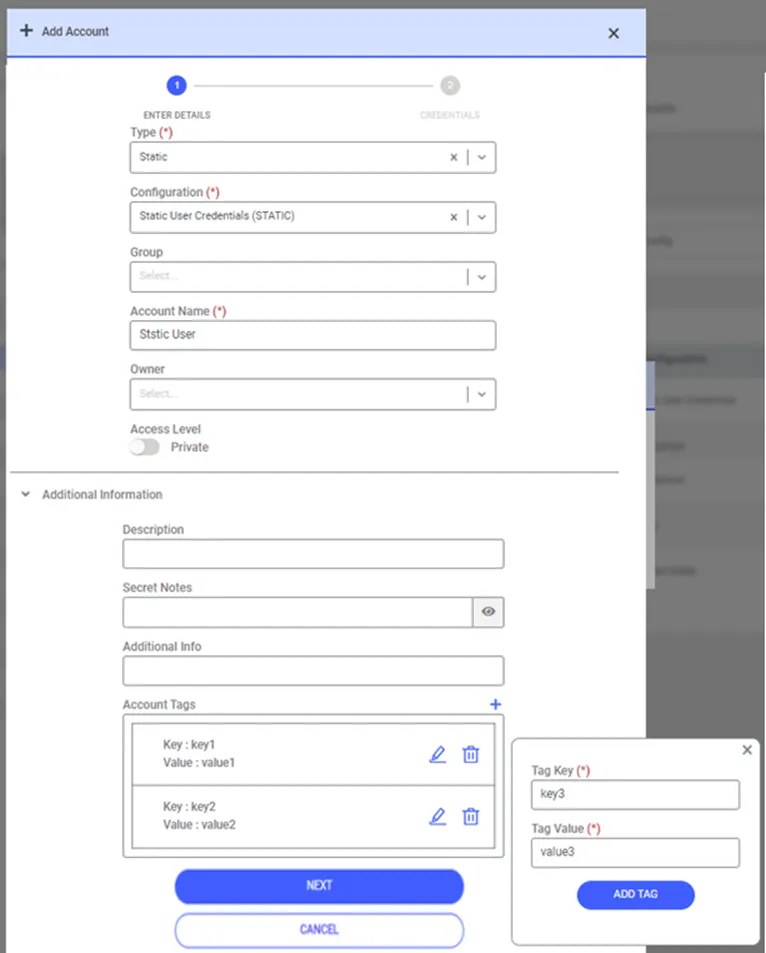Viewport: 766px width, 953px height.
Task: Click the ADD TAG button
Action: tap(635, 895)
